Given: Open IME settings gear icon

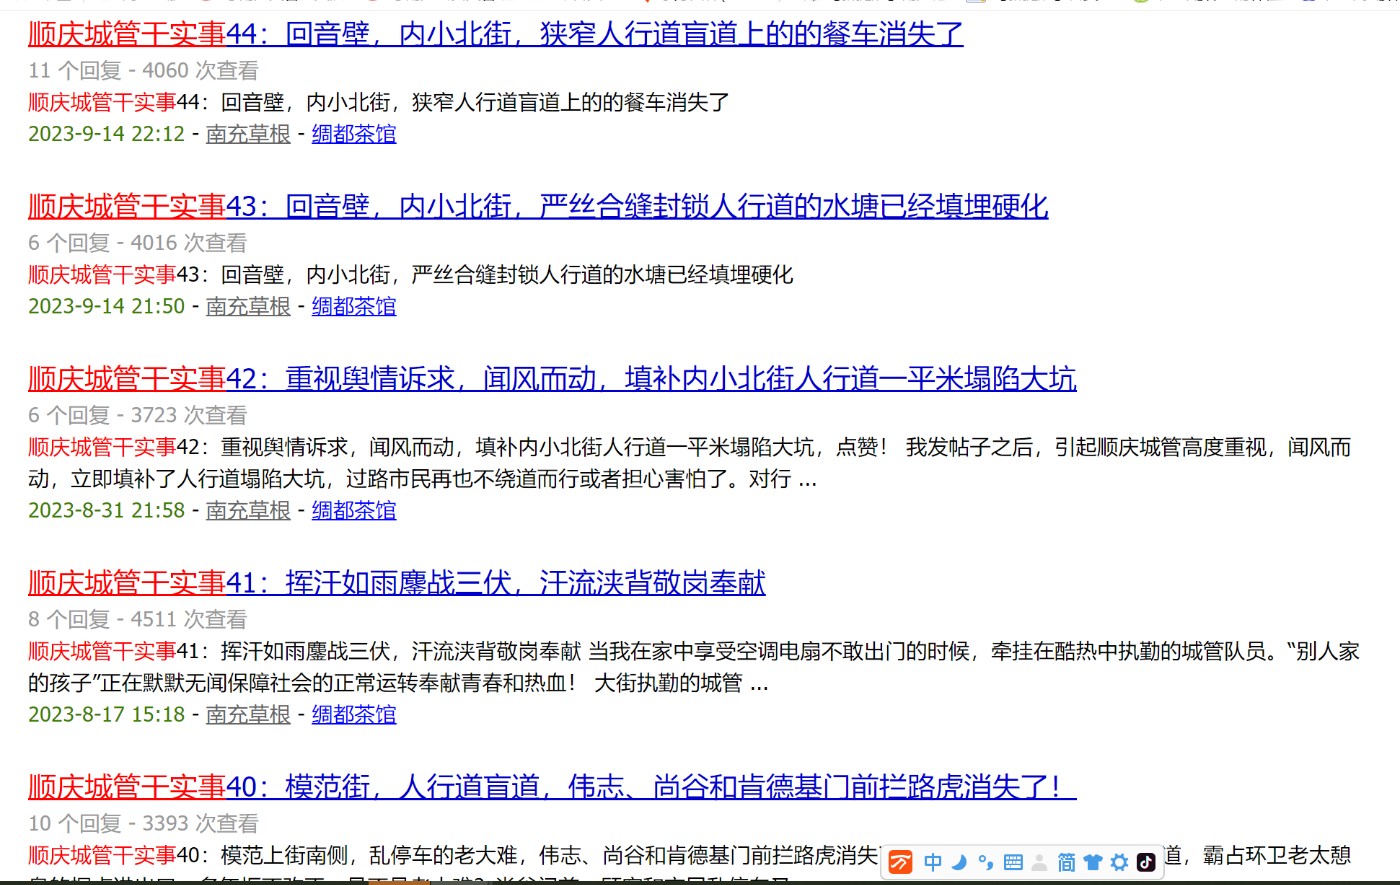Looking at the screenshot, I should click(1119, 862).
